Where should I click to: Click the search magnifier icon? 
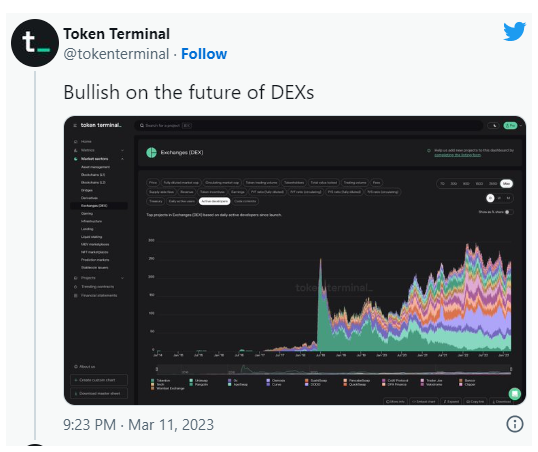pos(142,126)
